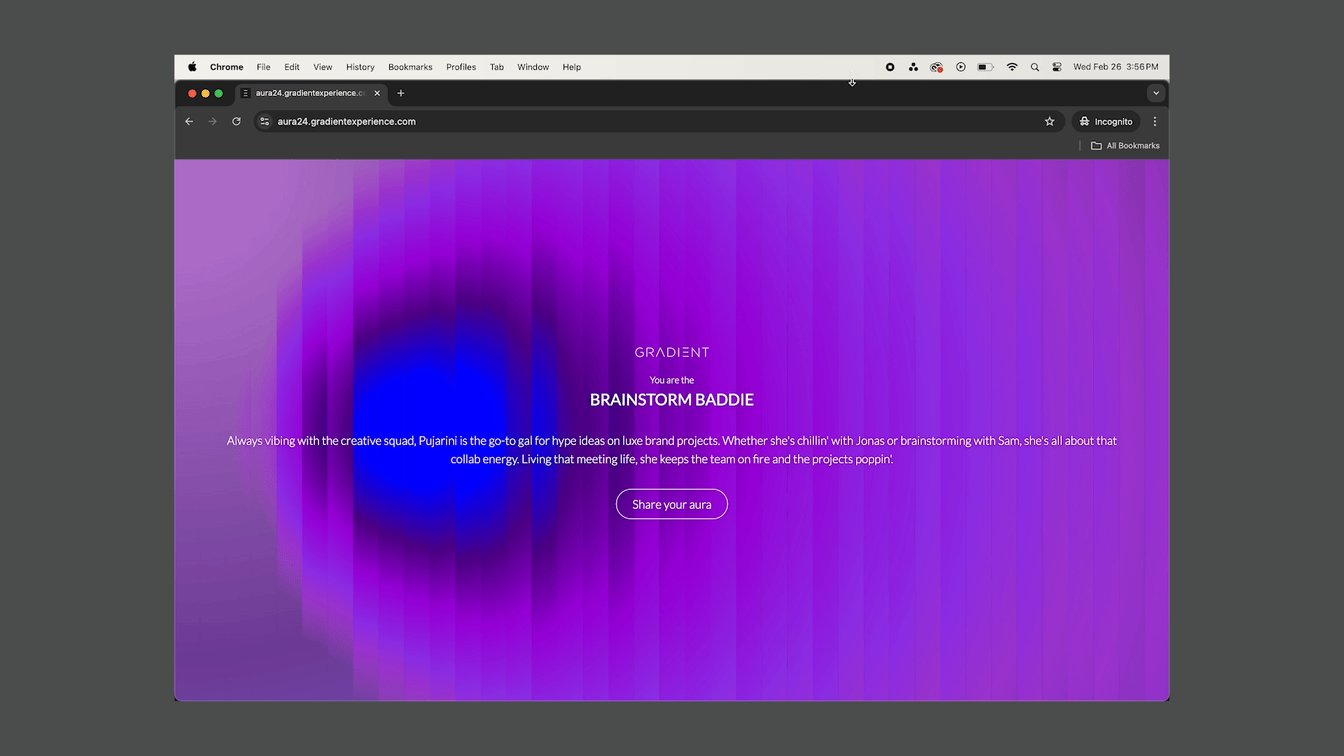Screen dimensions: 1344x756
Task: Open Control Center in menu bar
Action: [1057, 67]
